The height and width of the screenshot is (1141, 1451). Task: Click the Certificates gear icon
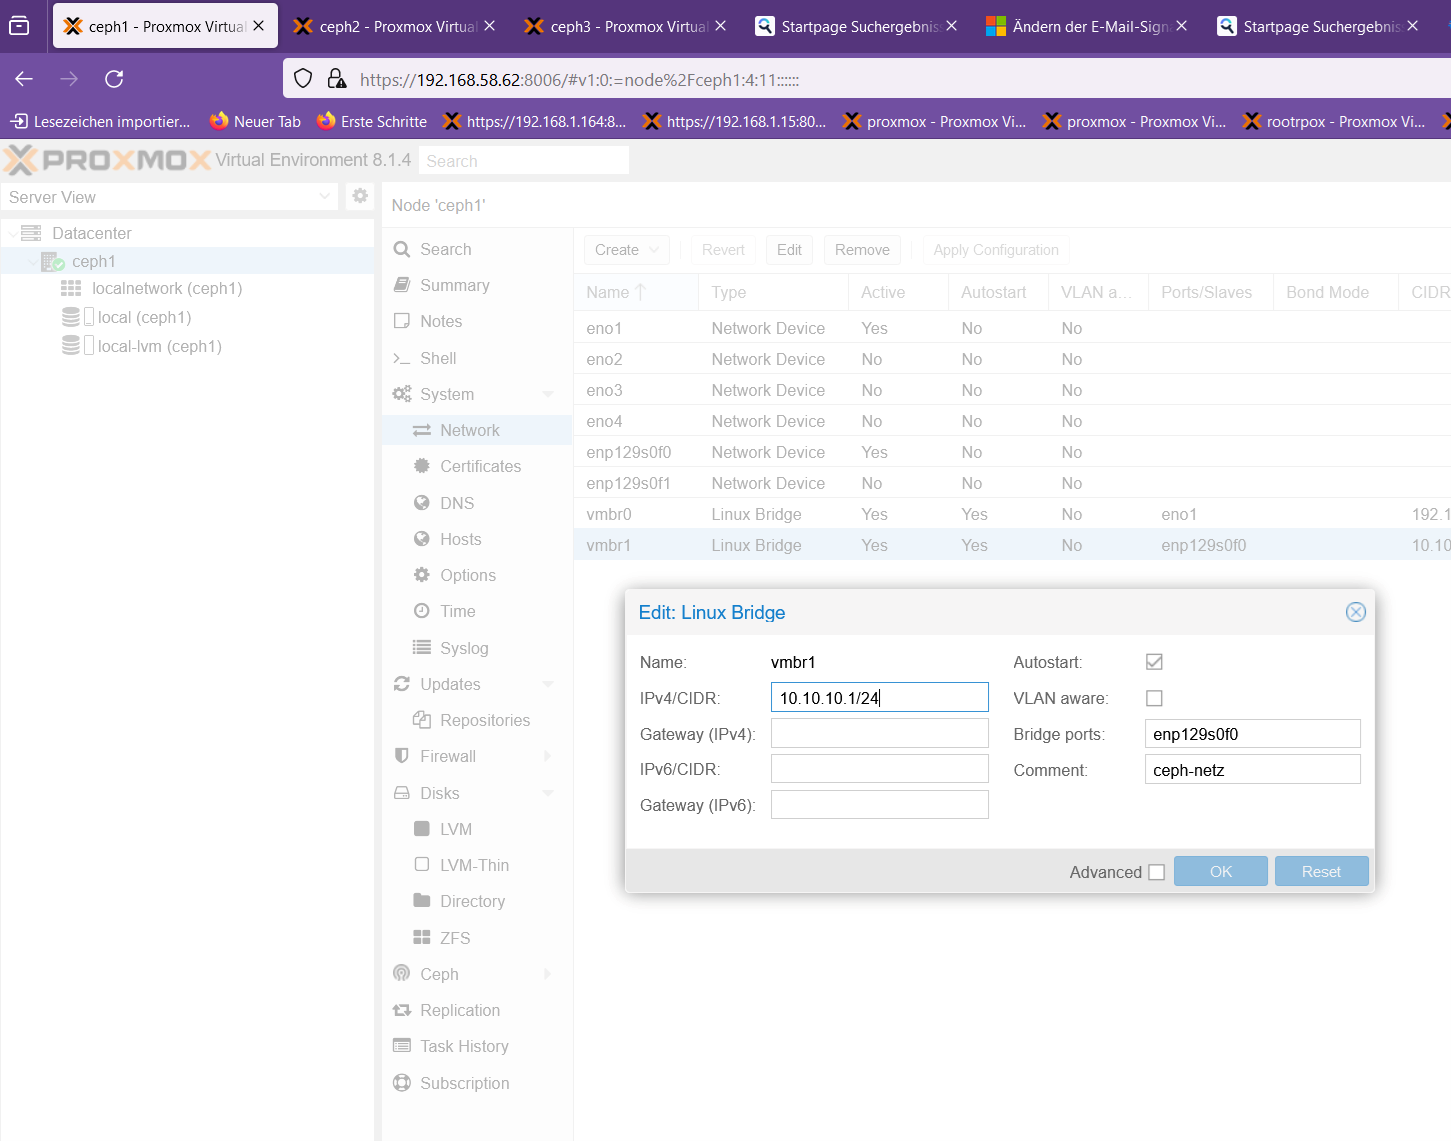coord(422,466)
